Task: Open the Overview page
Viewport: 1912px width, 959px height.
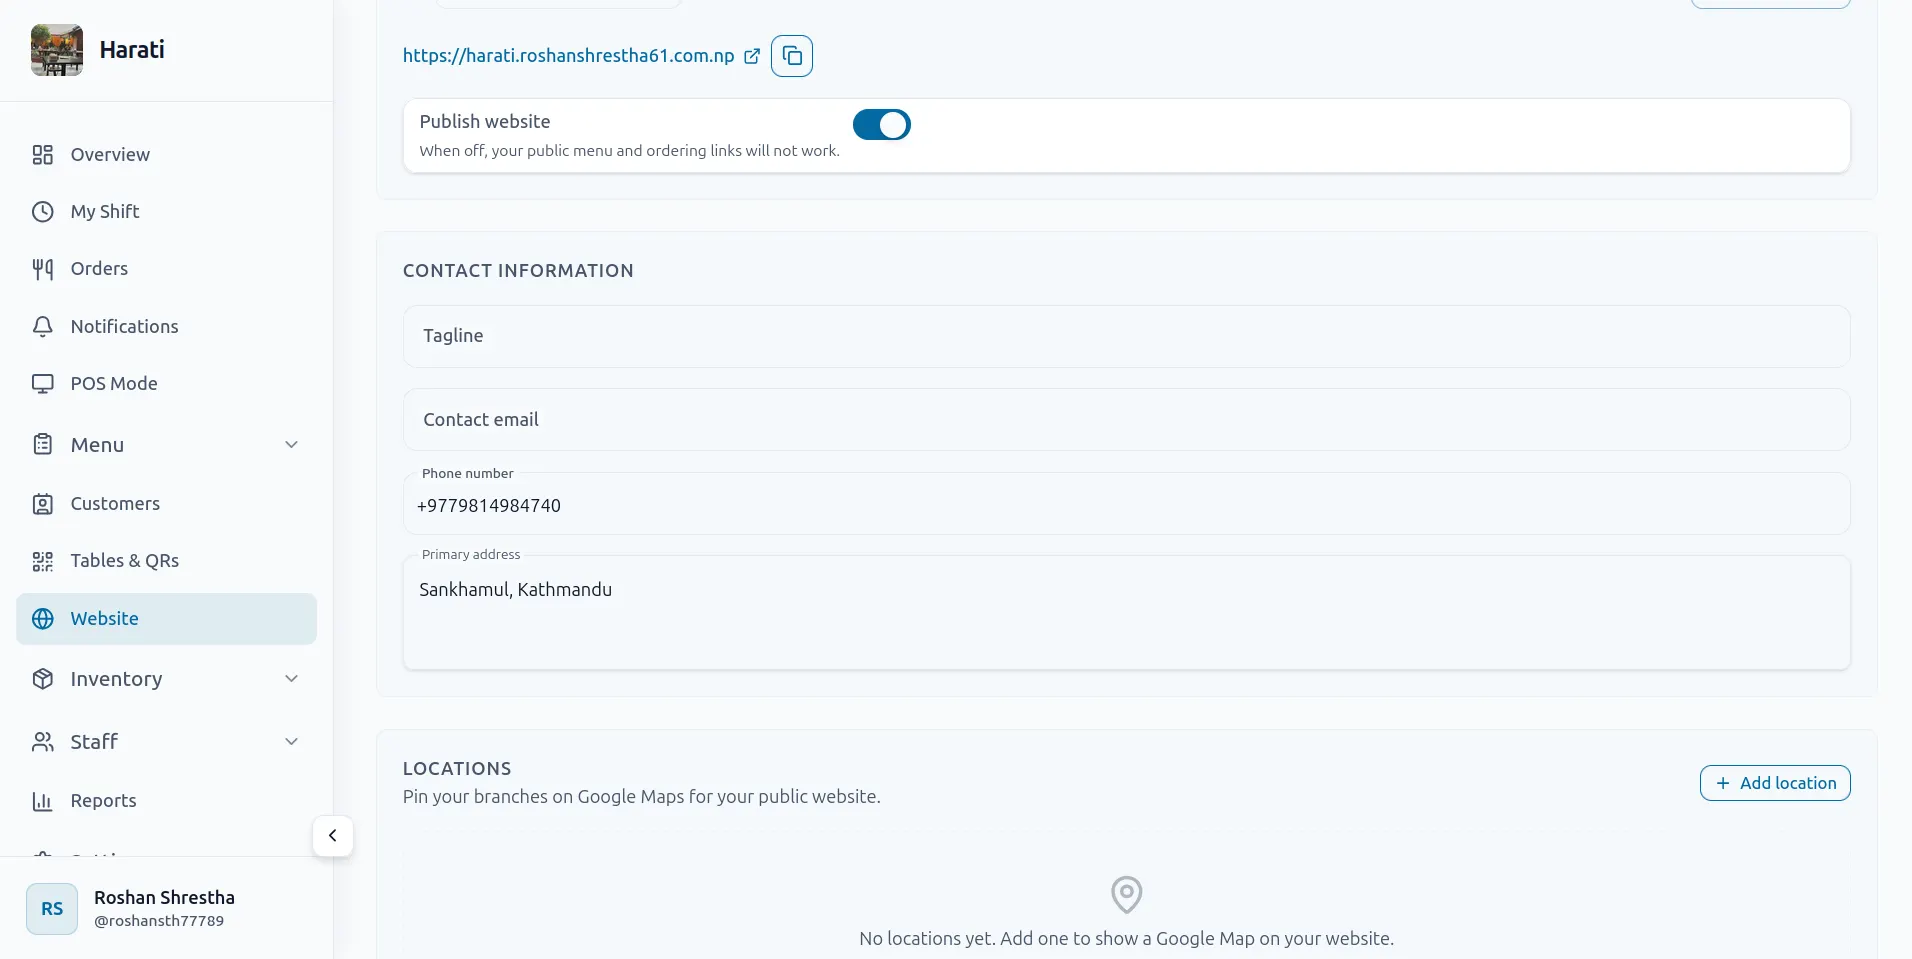Action: click(166, 155)
